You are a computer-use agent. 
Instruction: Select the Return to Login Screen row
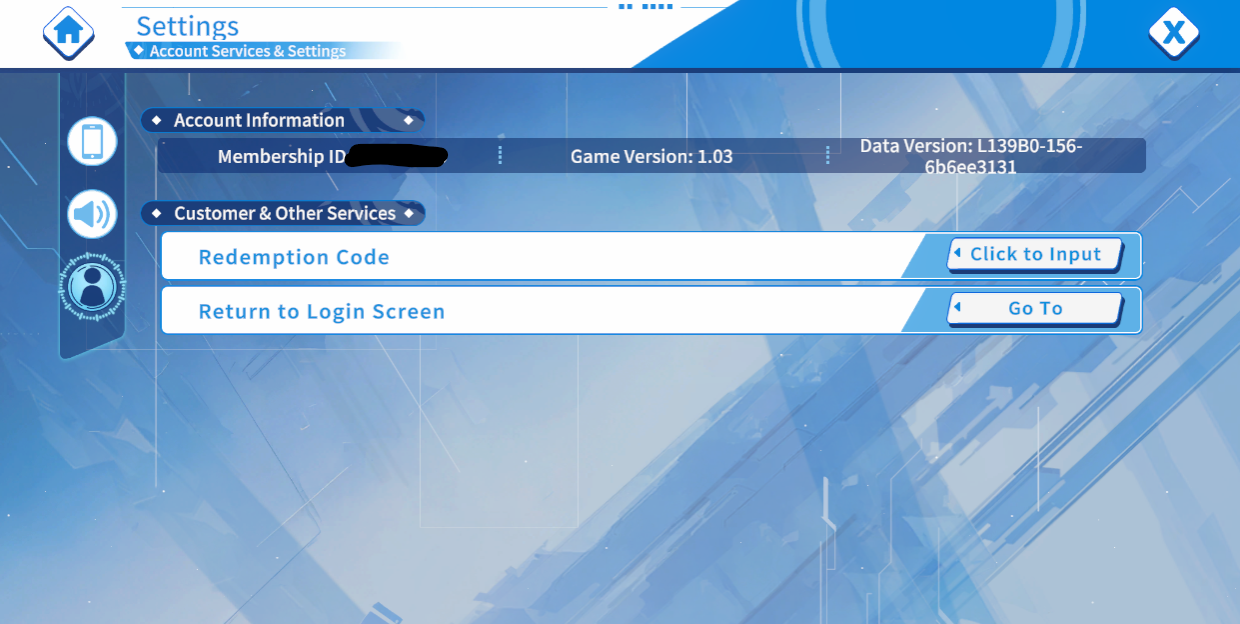321,311
